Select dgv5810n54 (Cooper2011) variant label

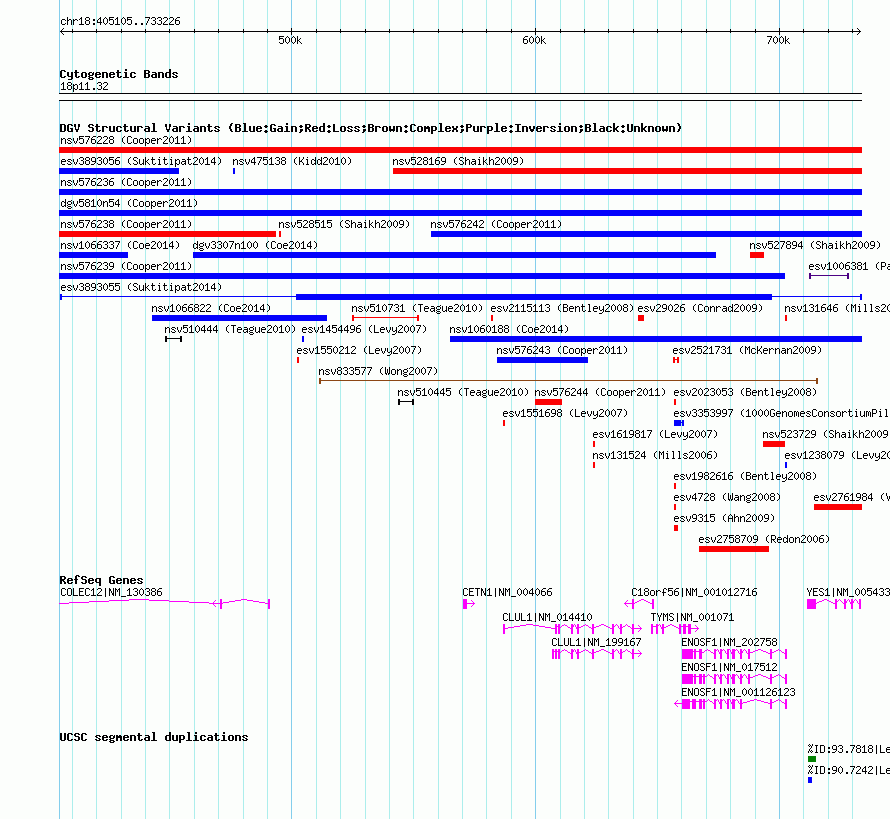pyautogui.click(x=129, y=203)
